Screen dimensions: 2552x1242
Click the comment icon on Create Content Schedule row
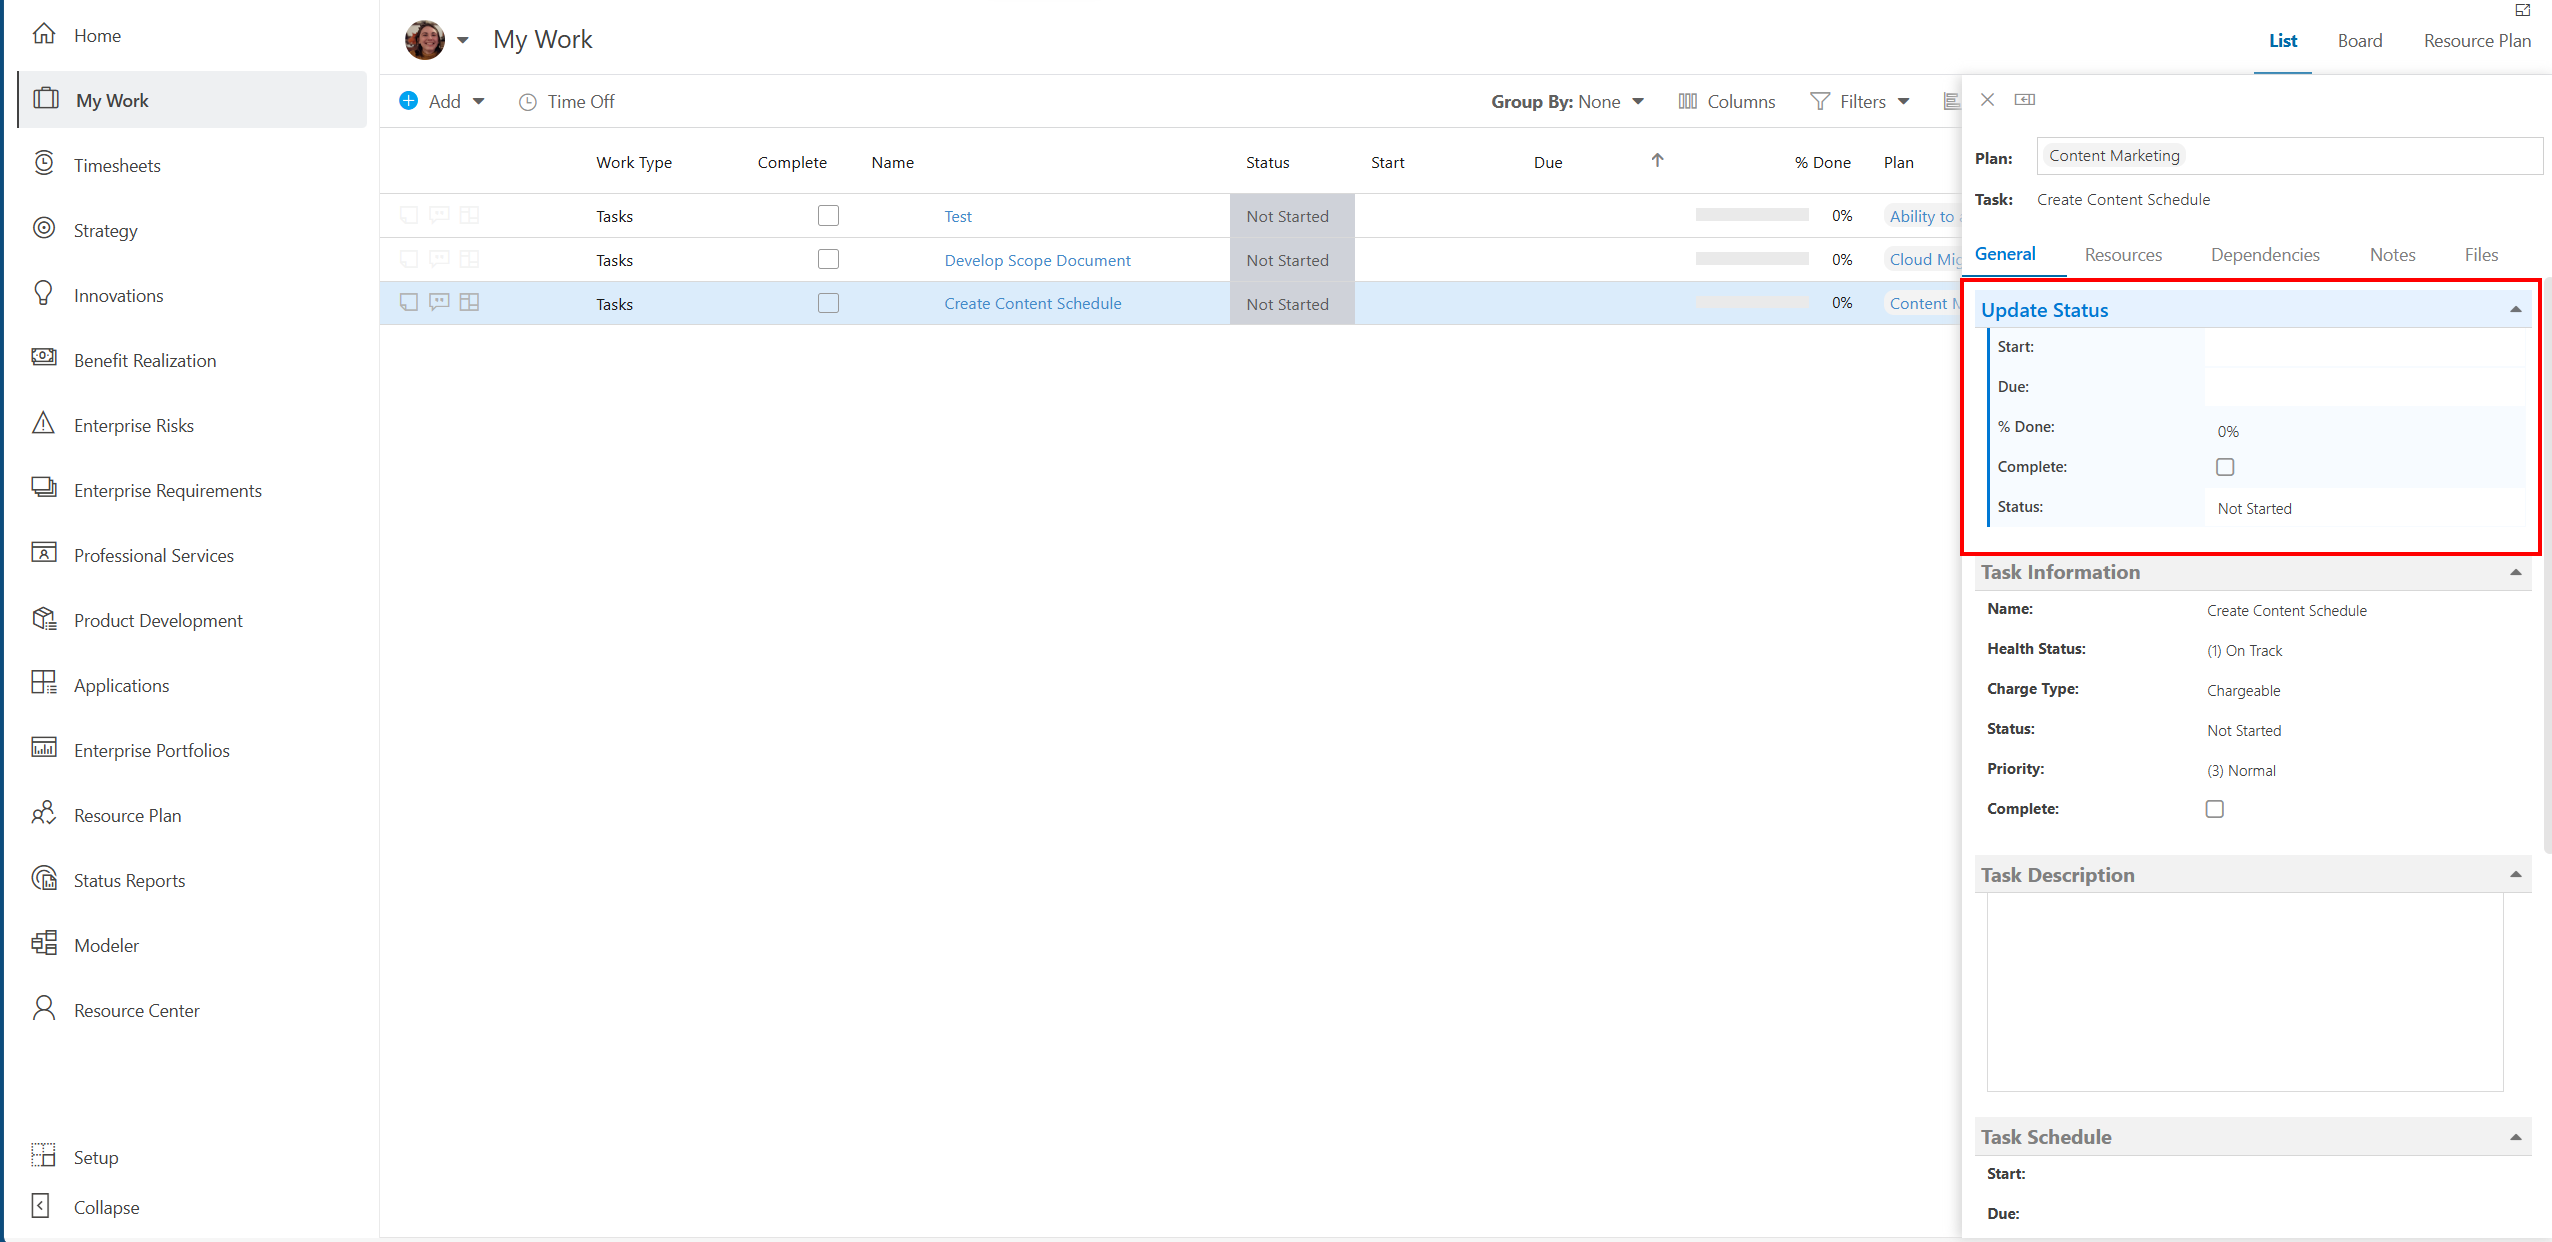point(439,302)
